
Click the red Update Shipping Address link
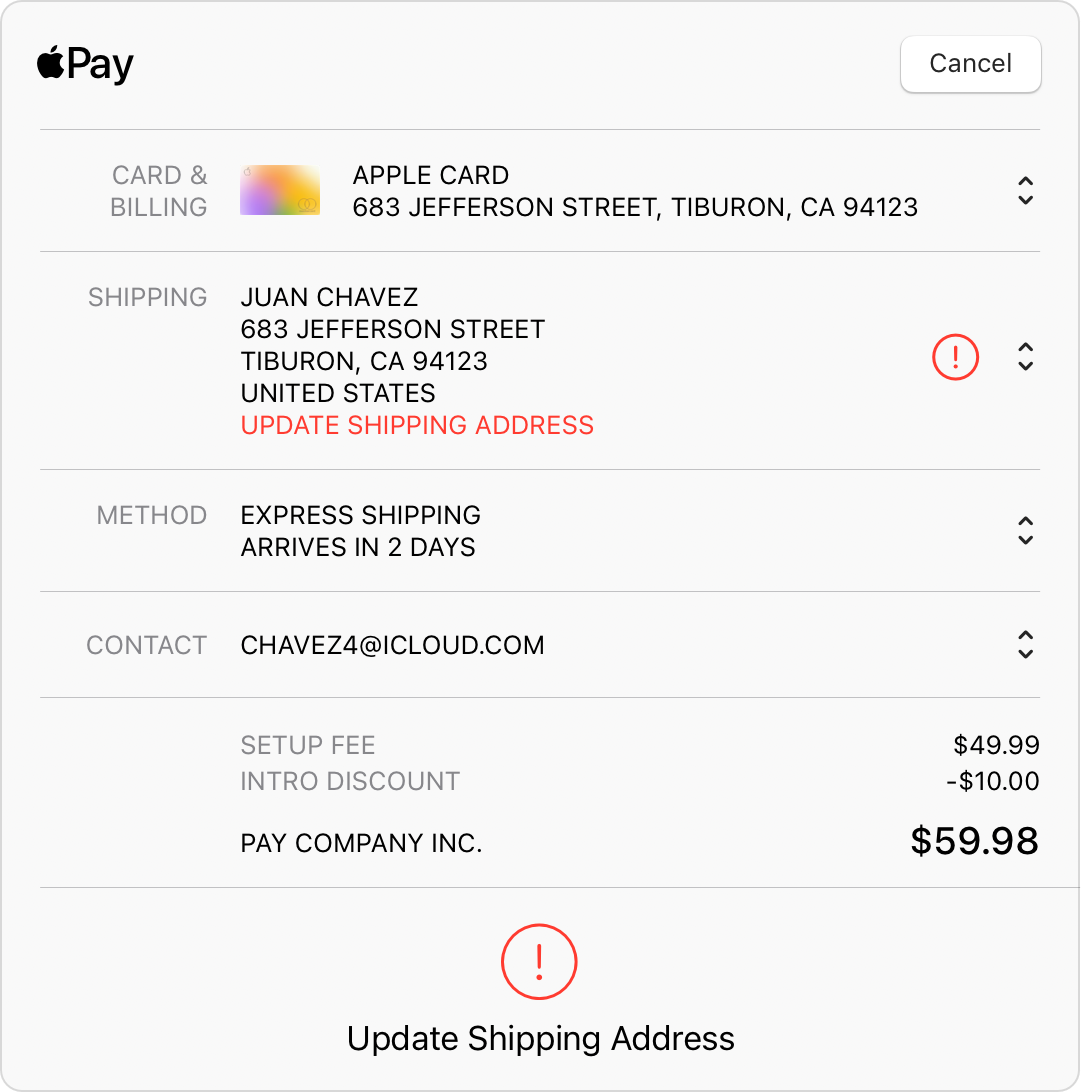(x=417, y=426)
